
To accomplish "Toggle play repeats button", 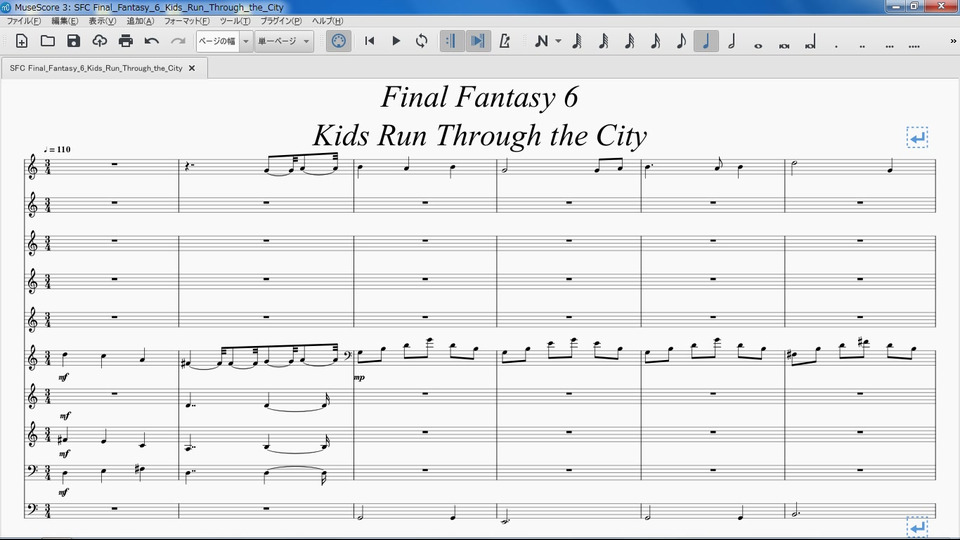I will click(x=451, y=41).
